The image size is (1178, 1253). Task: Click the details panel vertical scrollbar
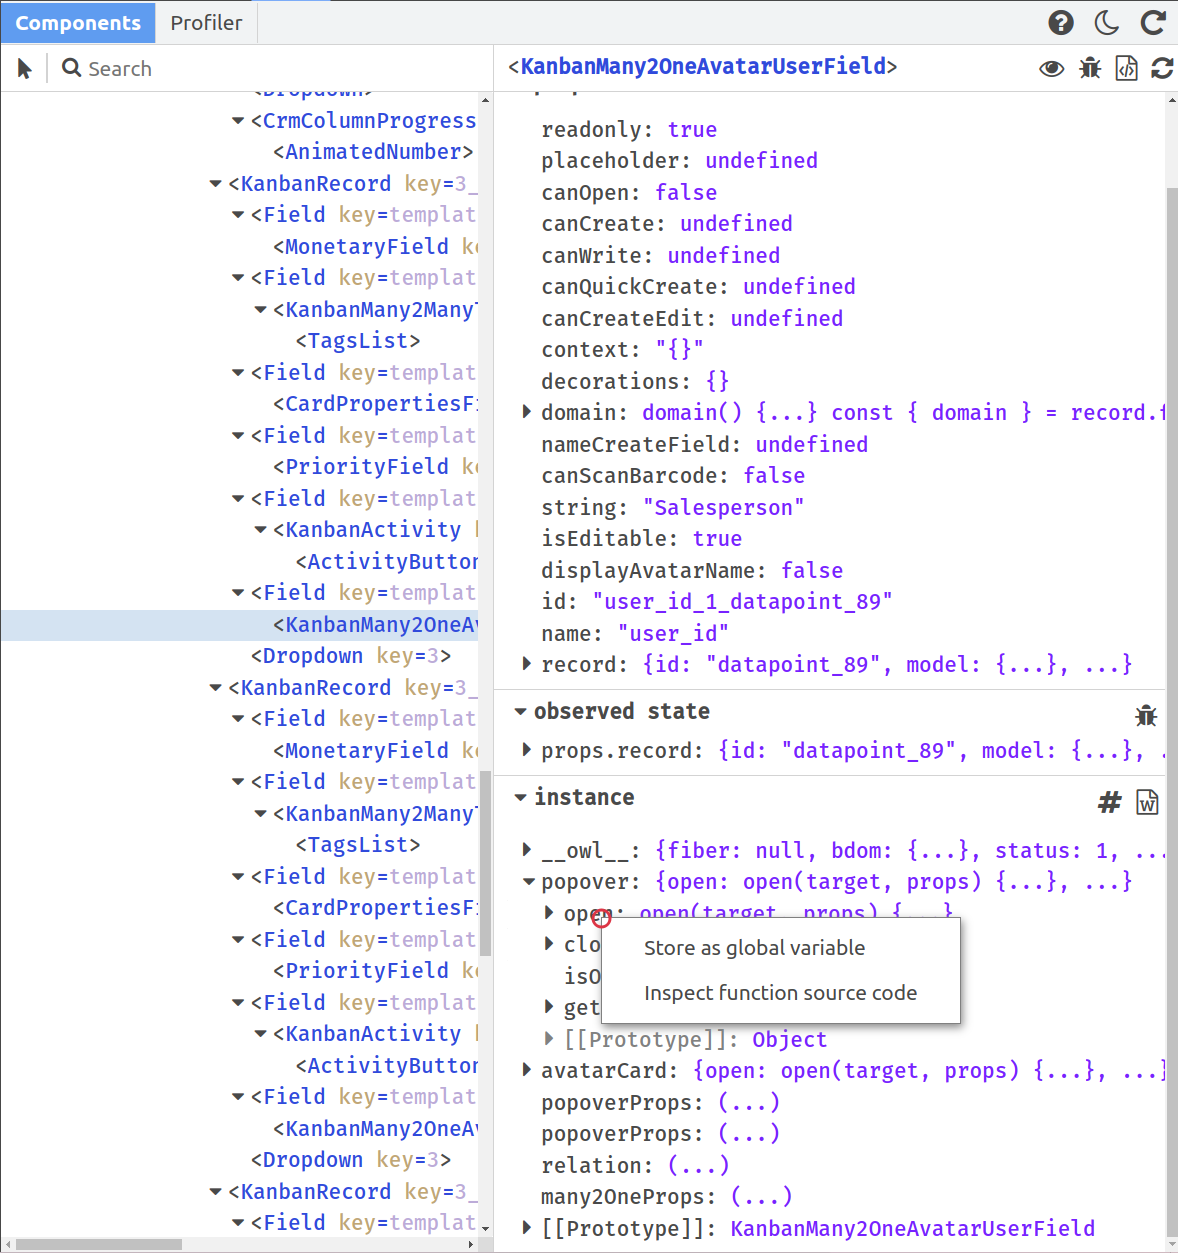tap(1172, 710)
